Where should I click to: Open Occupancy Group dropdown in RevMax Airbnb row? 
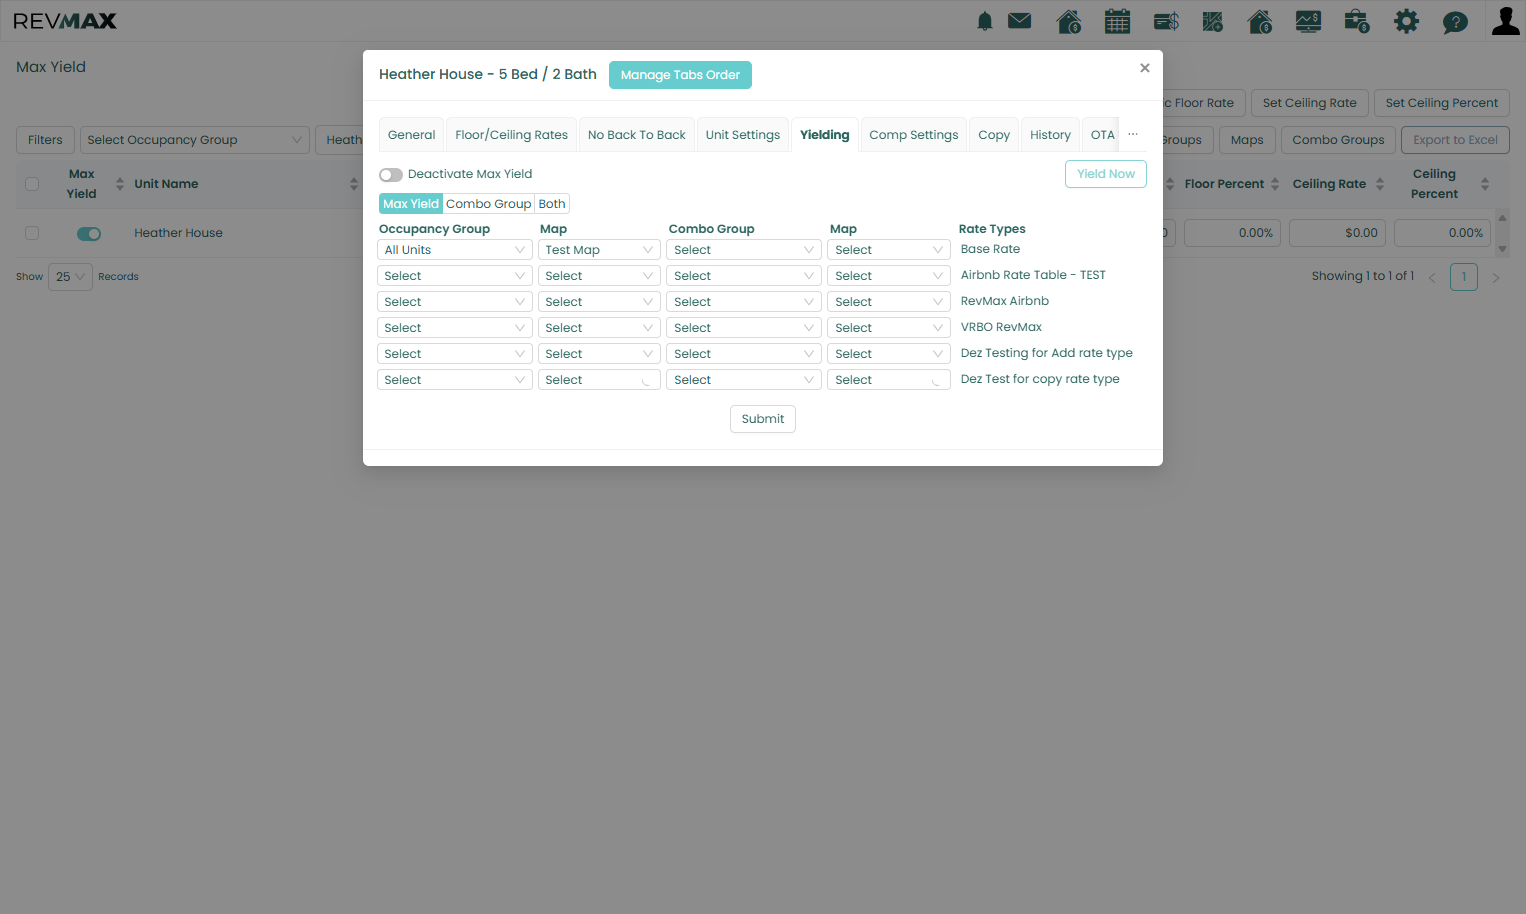point(455,302)
